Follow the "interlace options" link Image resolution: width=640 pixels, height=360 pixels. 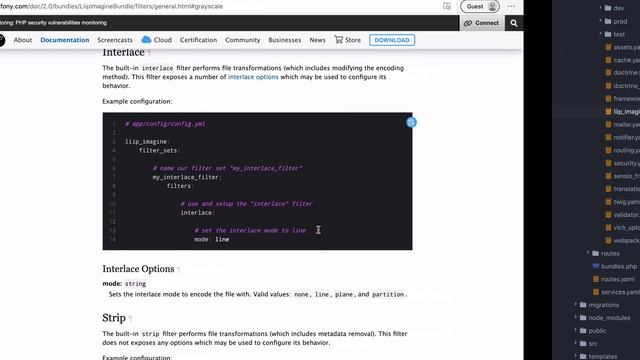253,77
